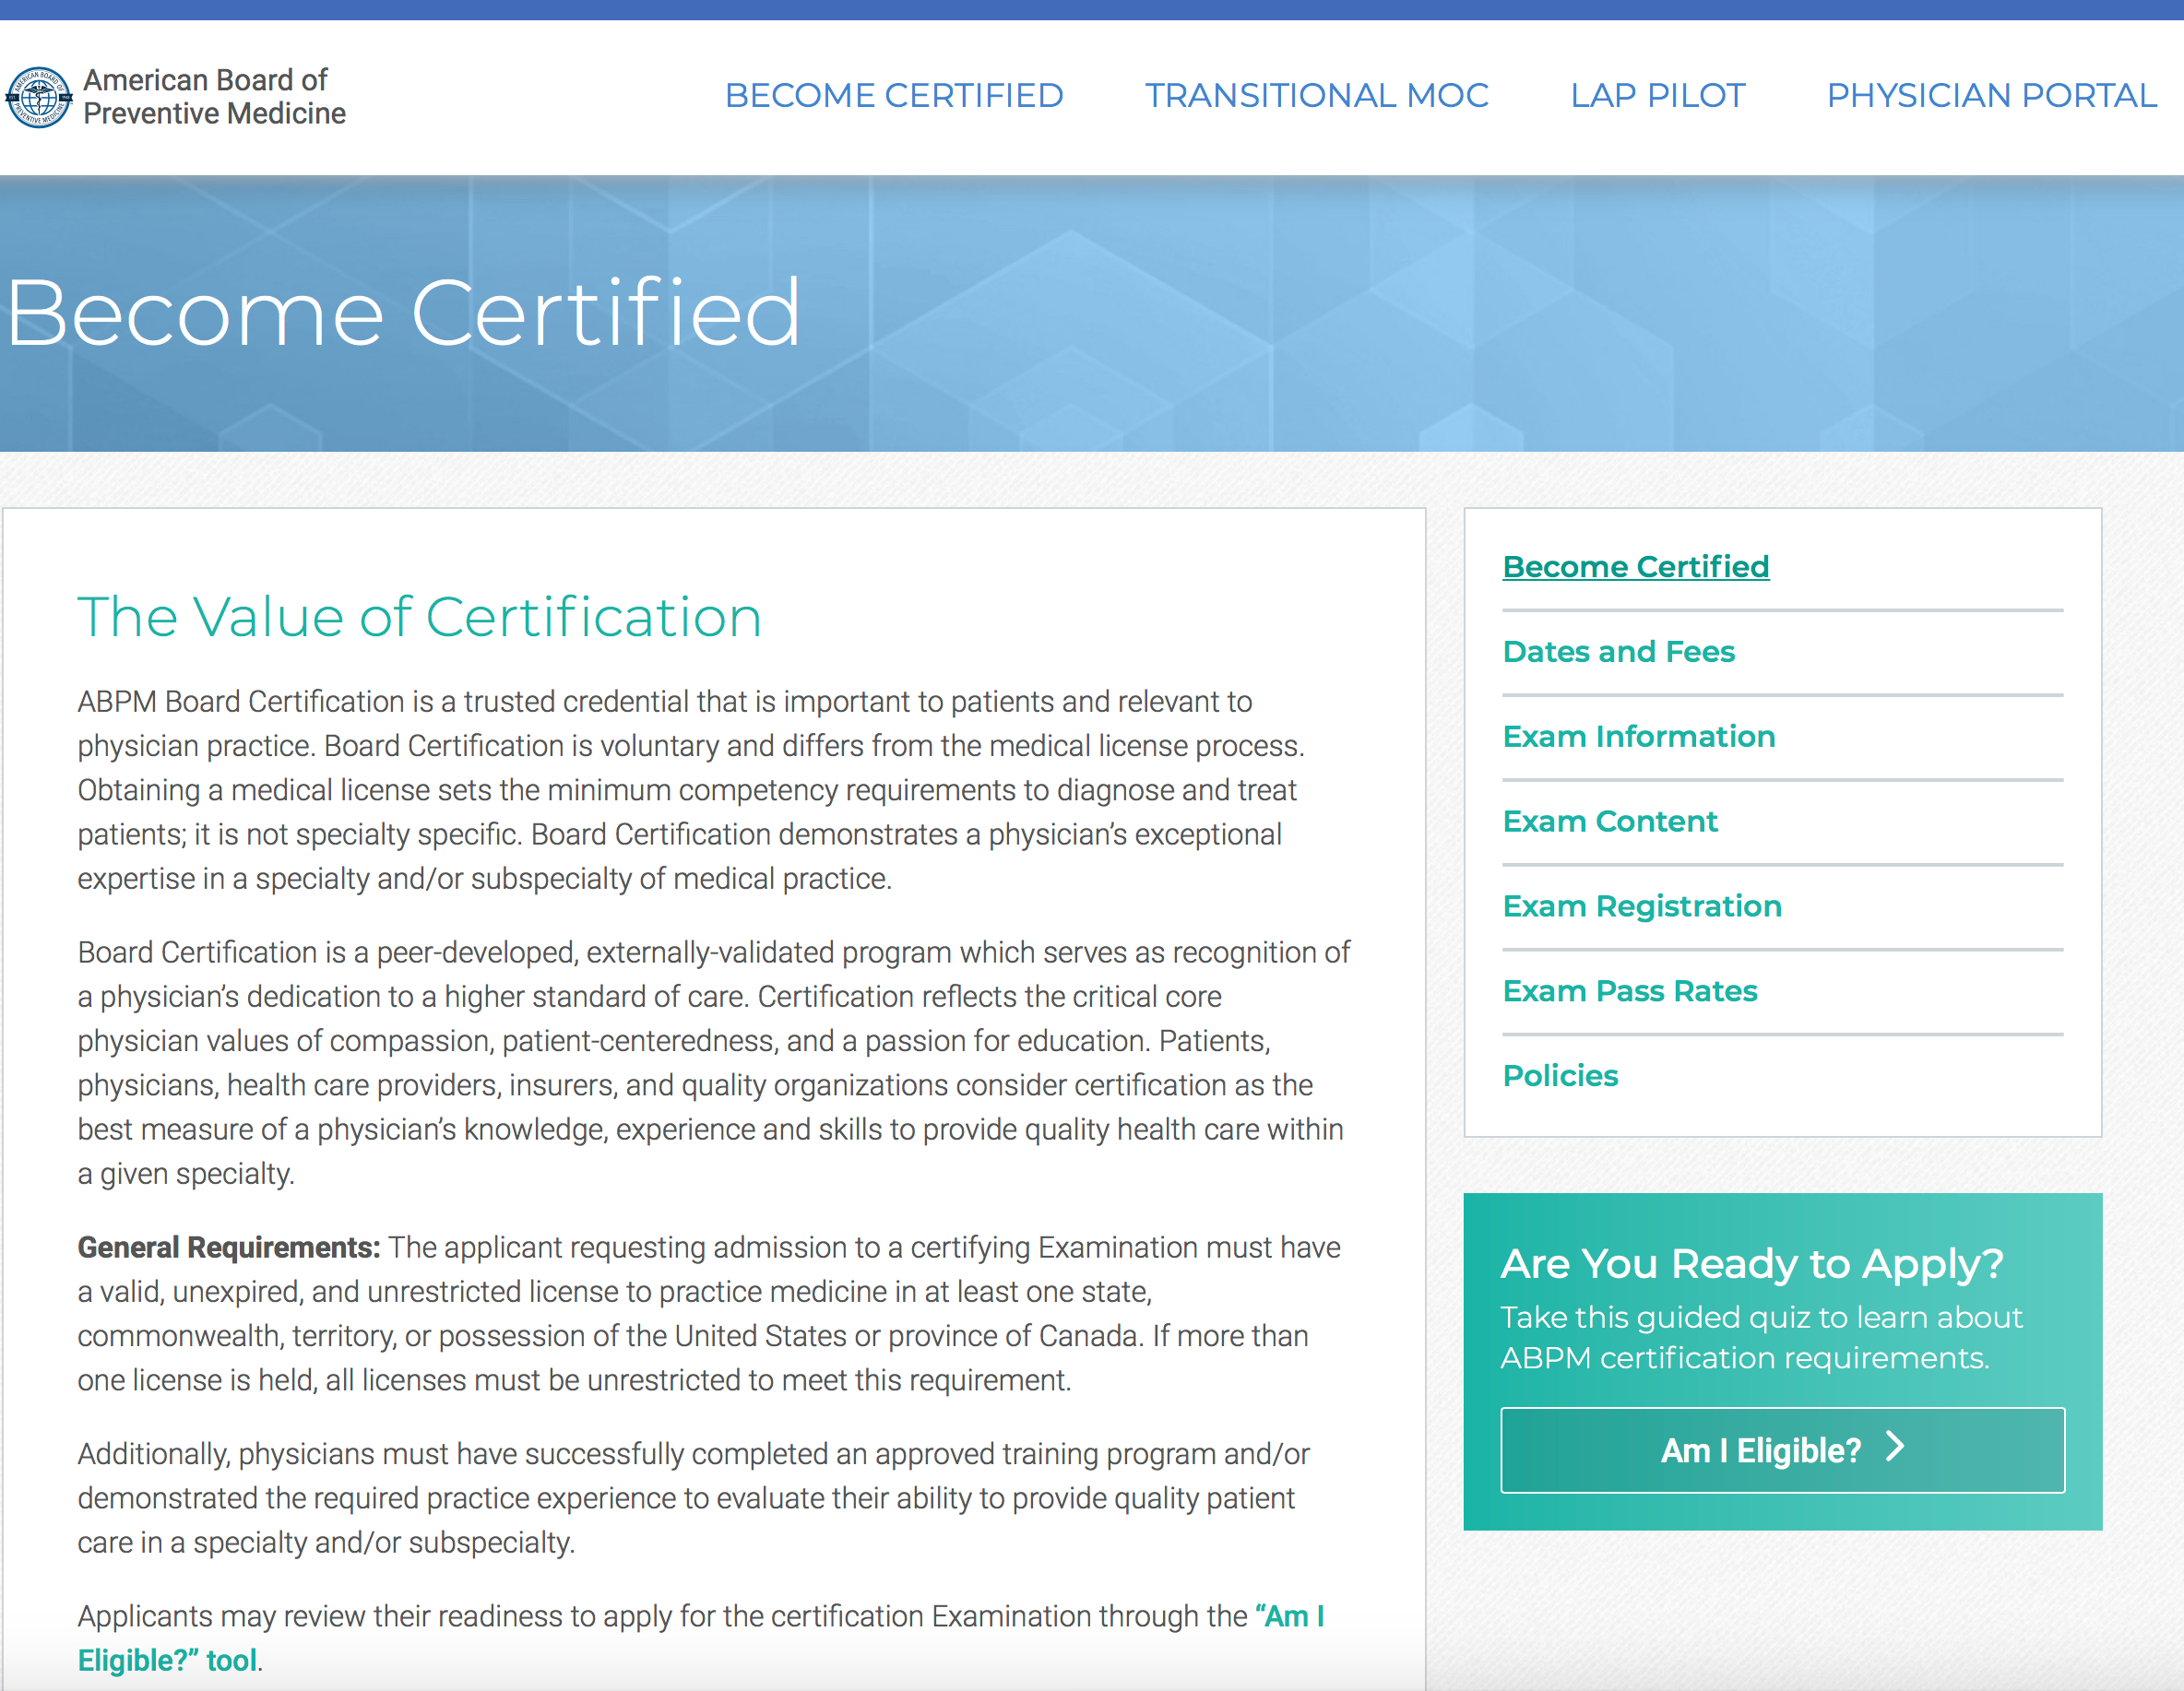The image size is (2184, 1691).
Task: Click the arrow chevron on Am I Eligible button
Action: click(x=1895, y=1447)
